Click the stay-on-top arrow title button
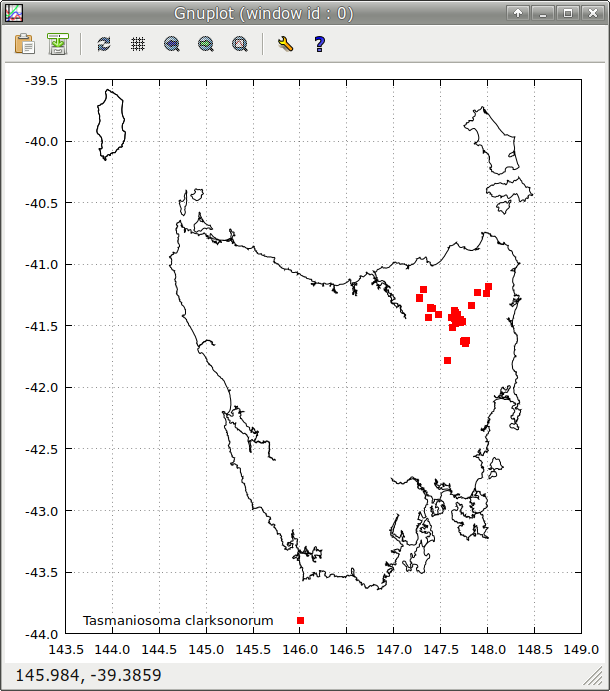Screen dimensions: 610x691 pyautogui.click(x=518, y=13)
